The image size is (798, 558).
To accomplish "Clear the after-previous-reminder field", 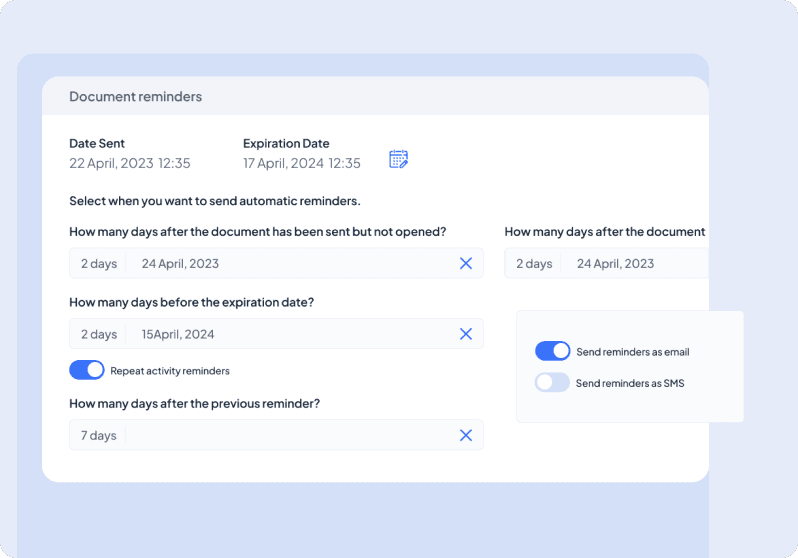I will [x=465, y=435].
